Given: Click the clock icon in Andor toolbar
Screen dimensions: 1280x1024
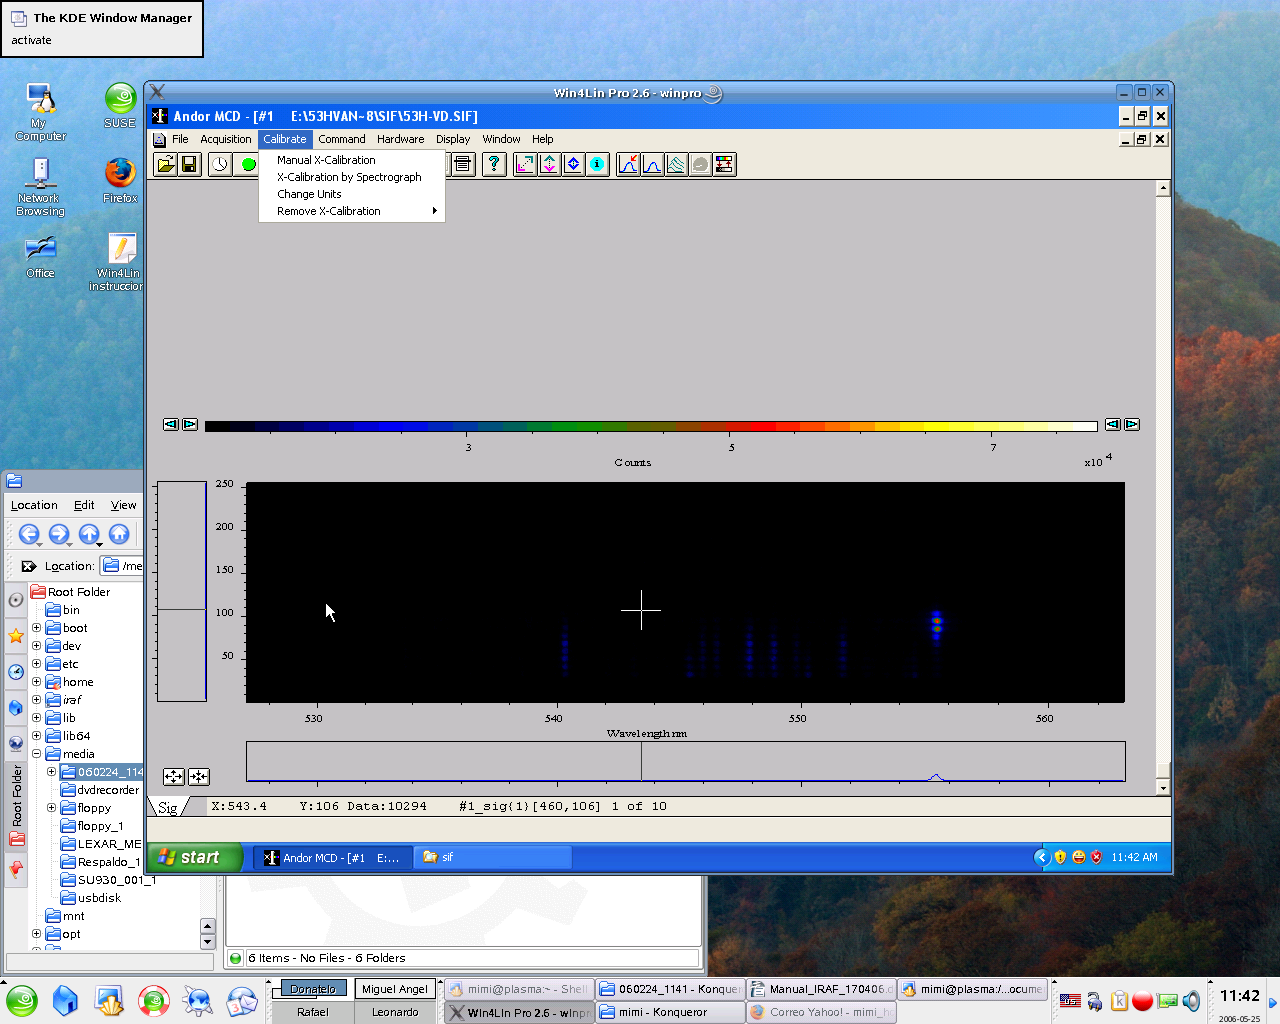Looking at the screenshot, I should (220, 164).
